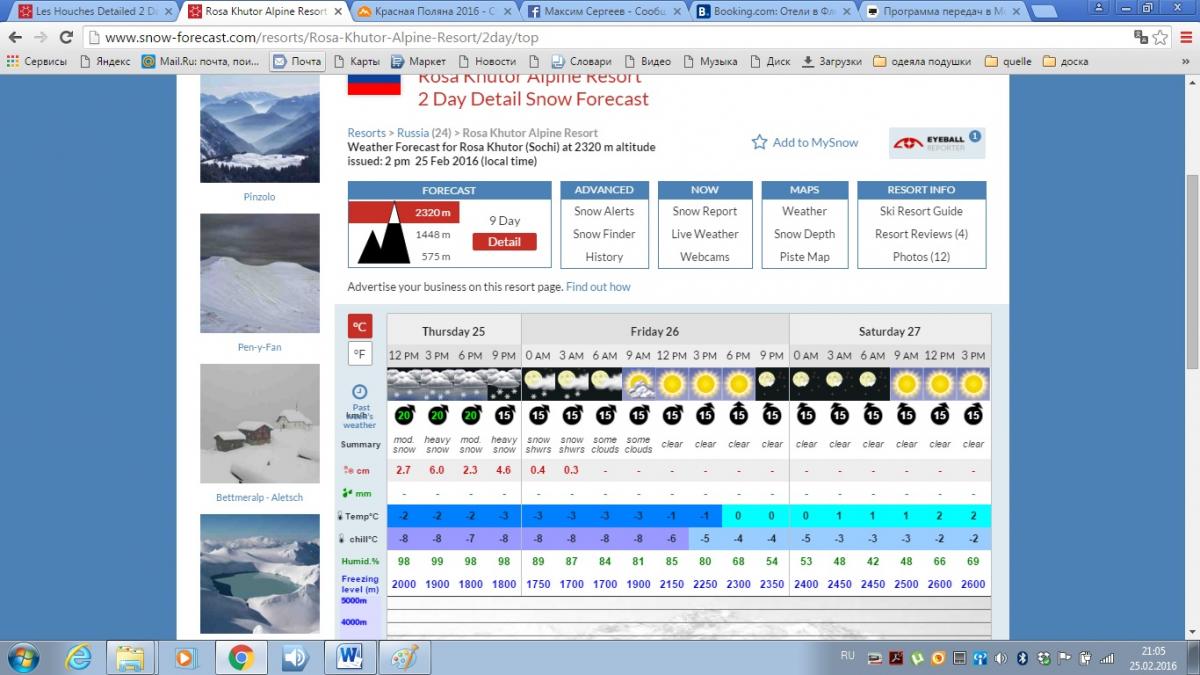Open the Mail.Ru bookmark

click(202, 61)
